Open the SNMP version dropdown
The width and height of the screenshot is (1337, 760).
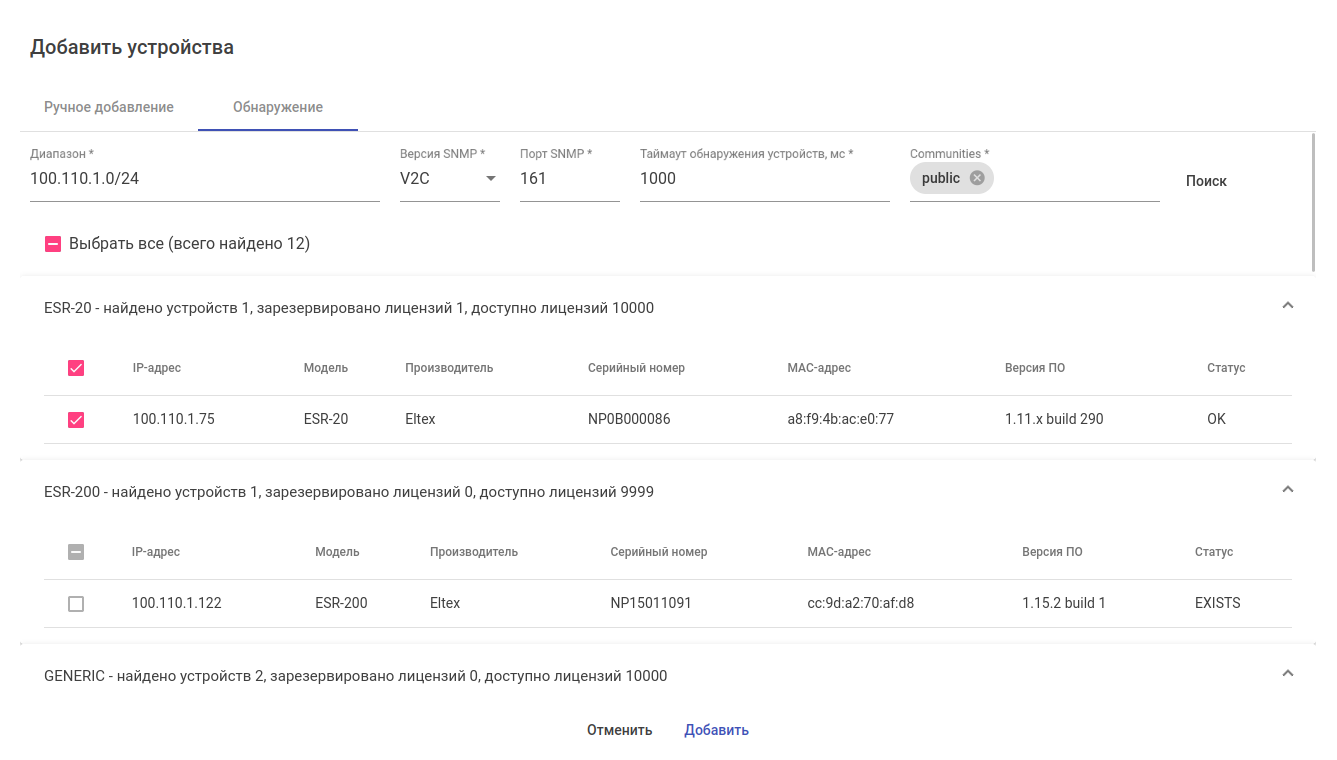(449, 179)
